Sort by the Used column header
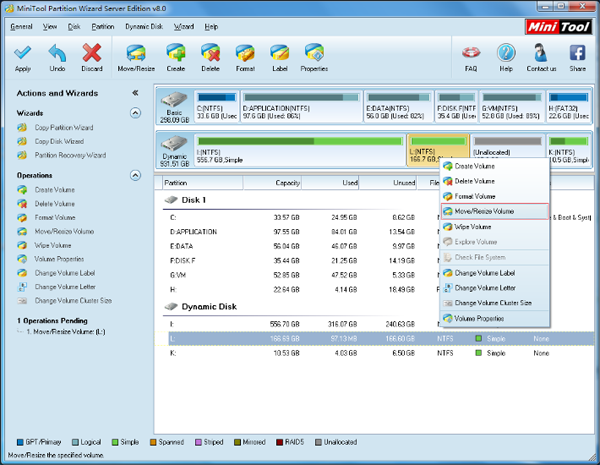The width and height of the screenshot is (600, 465). coord(330,183)
